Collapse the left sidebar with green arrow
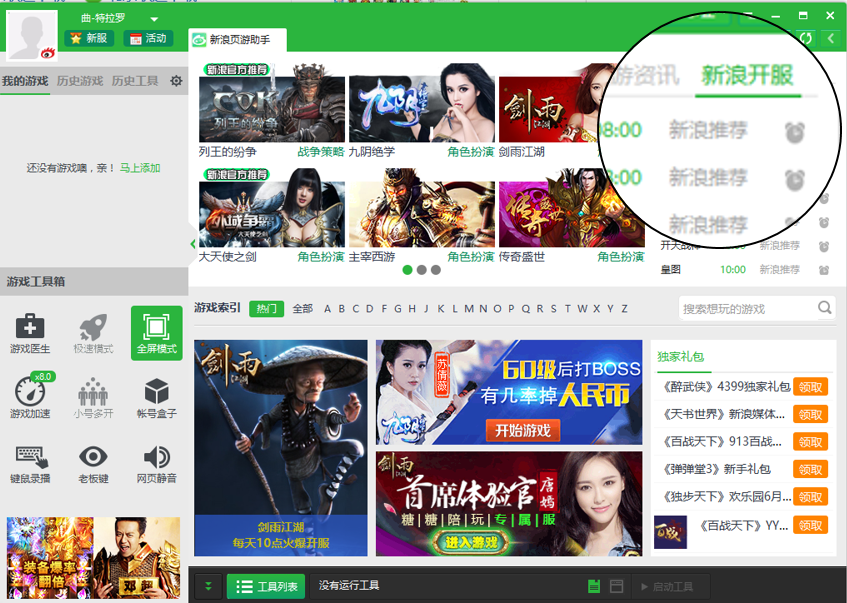The width and height of the screenshot is (847, 603). (192, 244)
